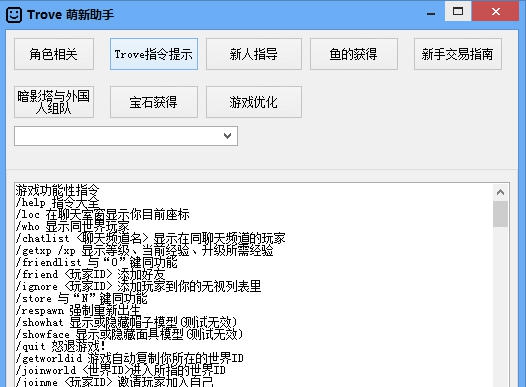Screen dimensions: 526x387
Task: Open the 宝石获得 section
Action: click(x=154, y=102)
